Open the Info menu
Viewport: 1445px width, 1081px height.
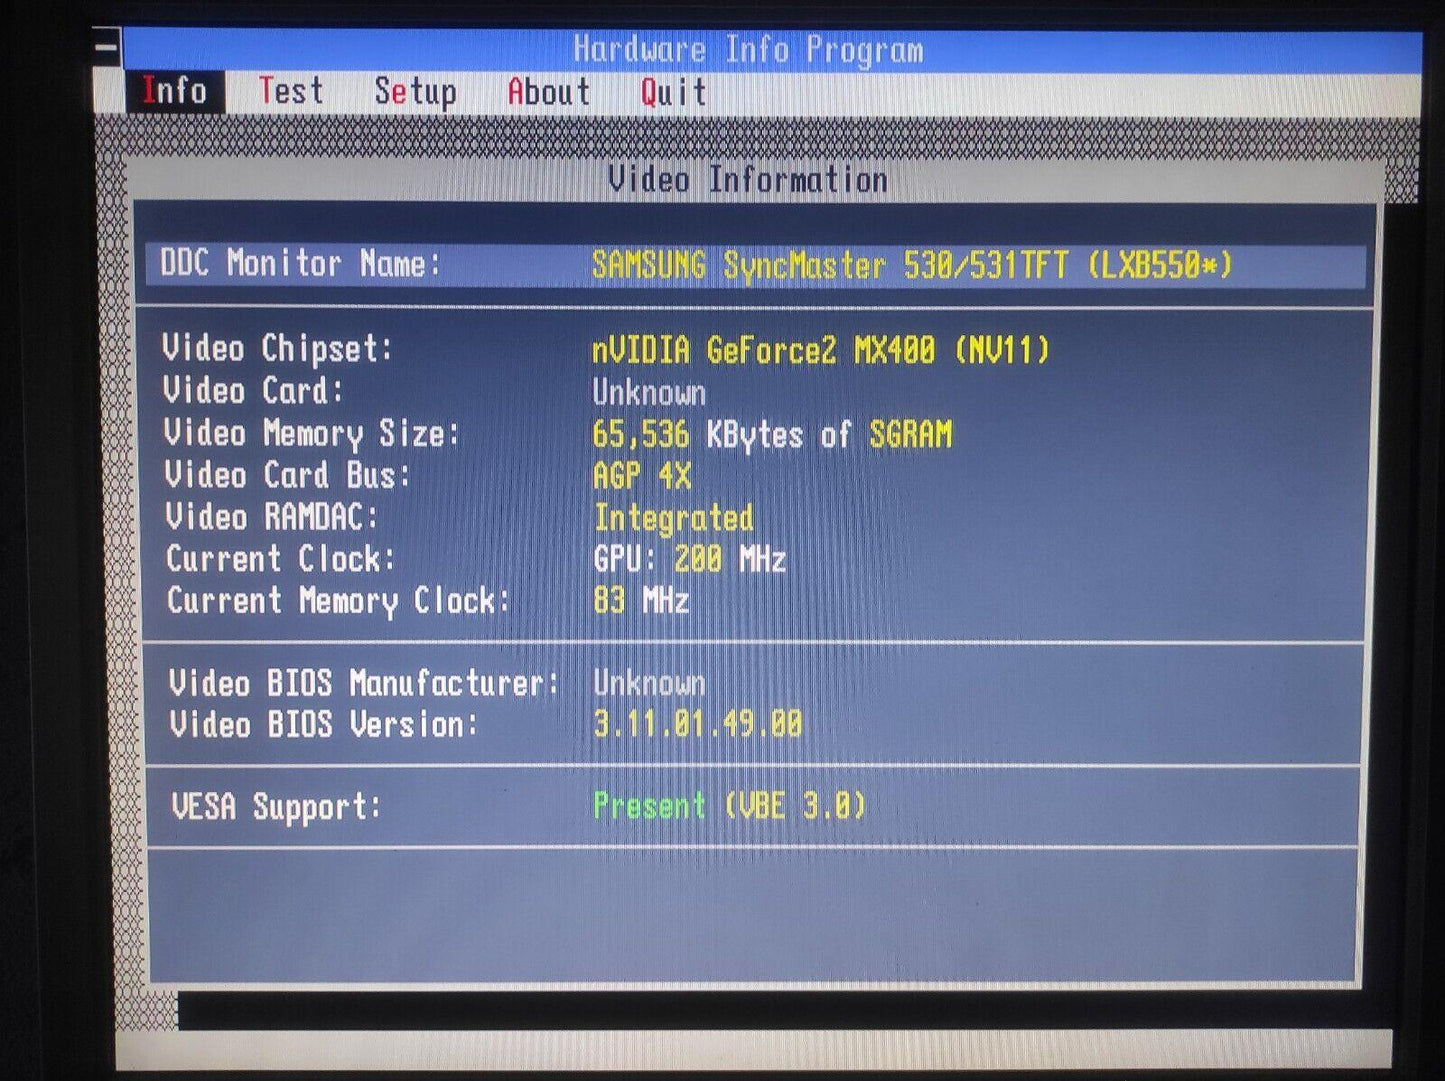(174, 92)
